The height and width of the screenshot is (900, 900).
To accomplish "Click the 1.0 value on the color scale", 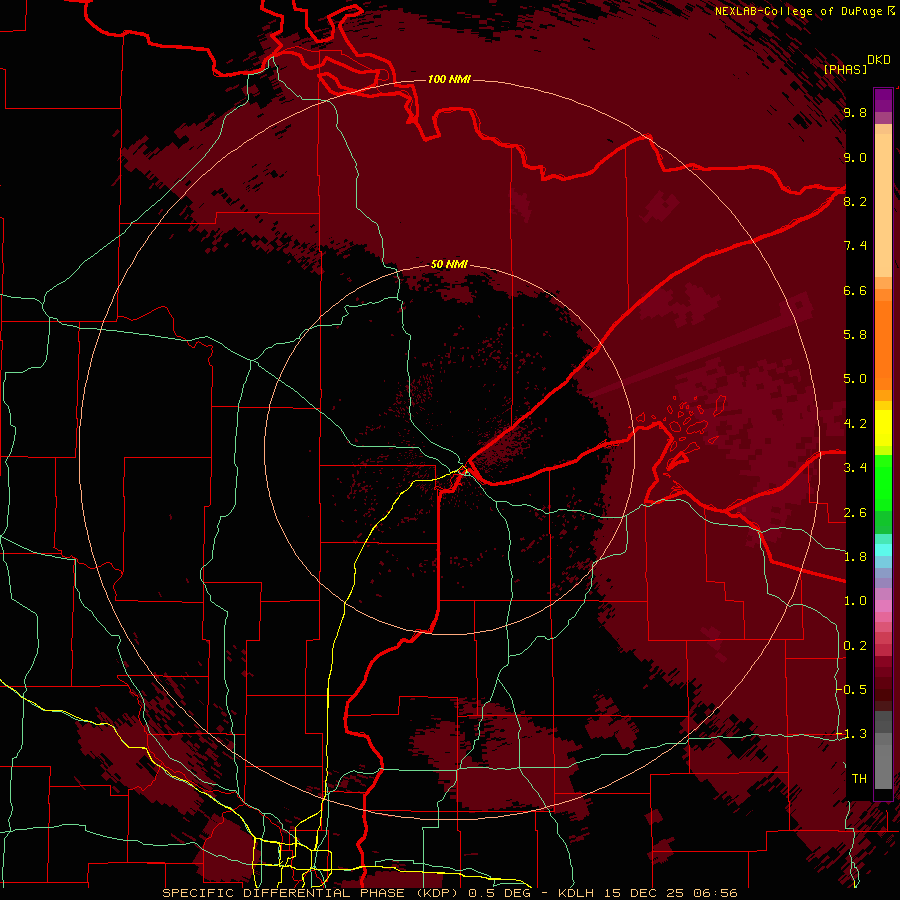I will coord(855,601).
